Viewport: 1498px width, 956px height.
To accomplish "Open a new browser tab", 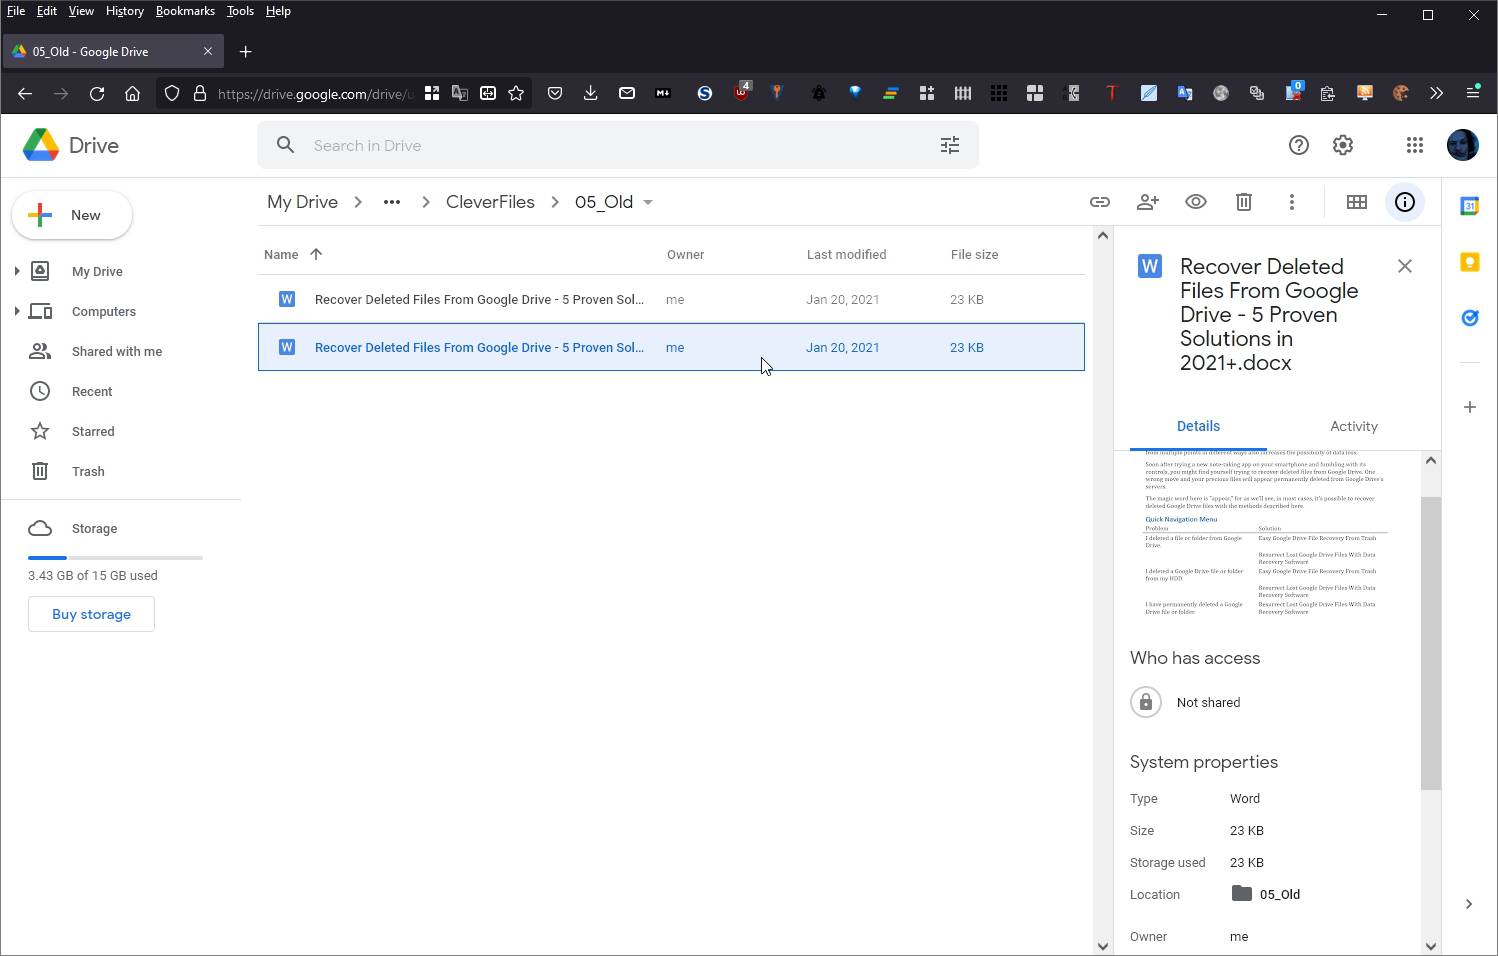I will click(x=245, y=51).
